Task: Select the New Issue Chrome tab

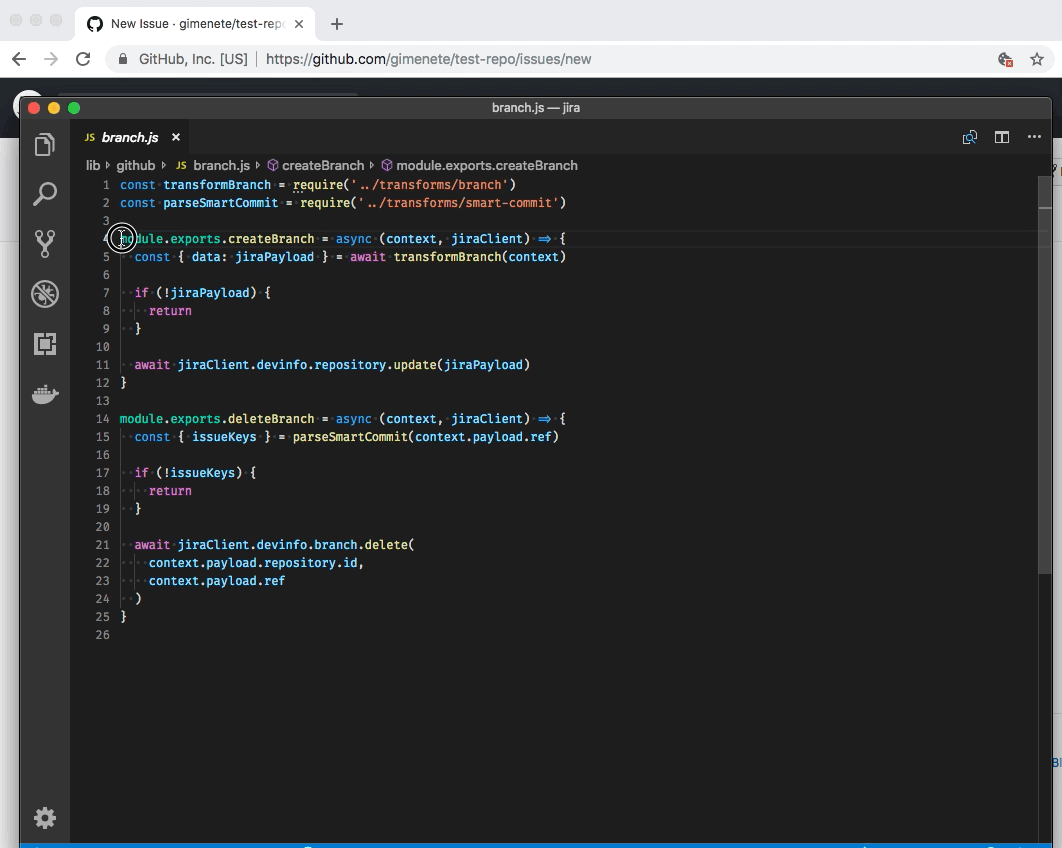Action: [195, 24]
